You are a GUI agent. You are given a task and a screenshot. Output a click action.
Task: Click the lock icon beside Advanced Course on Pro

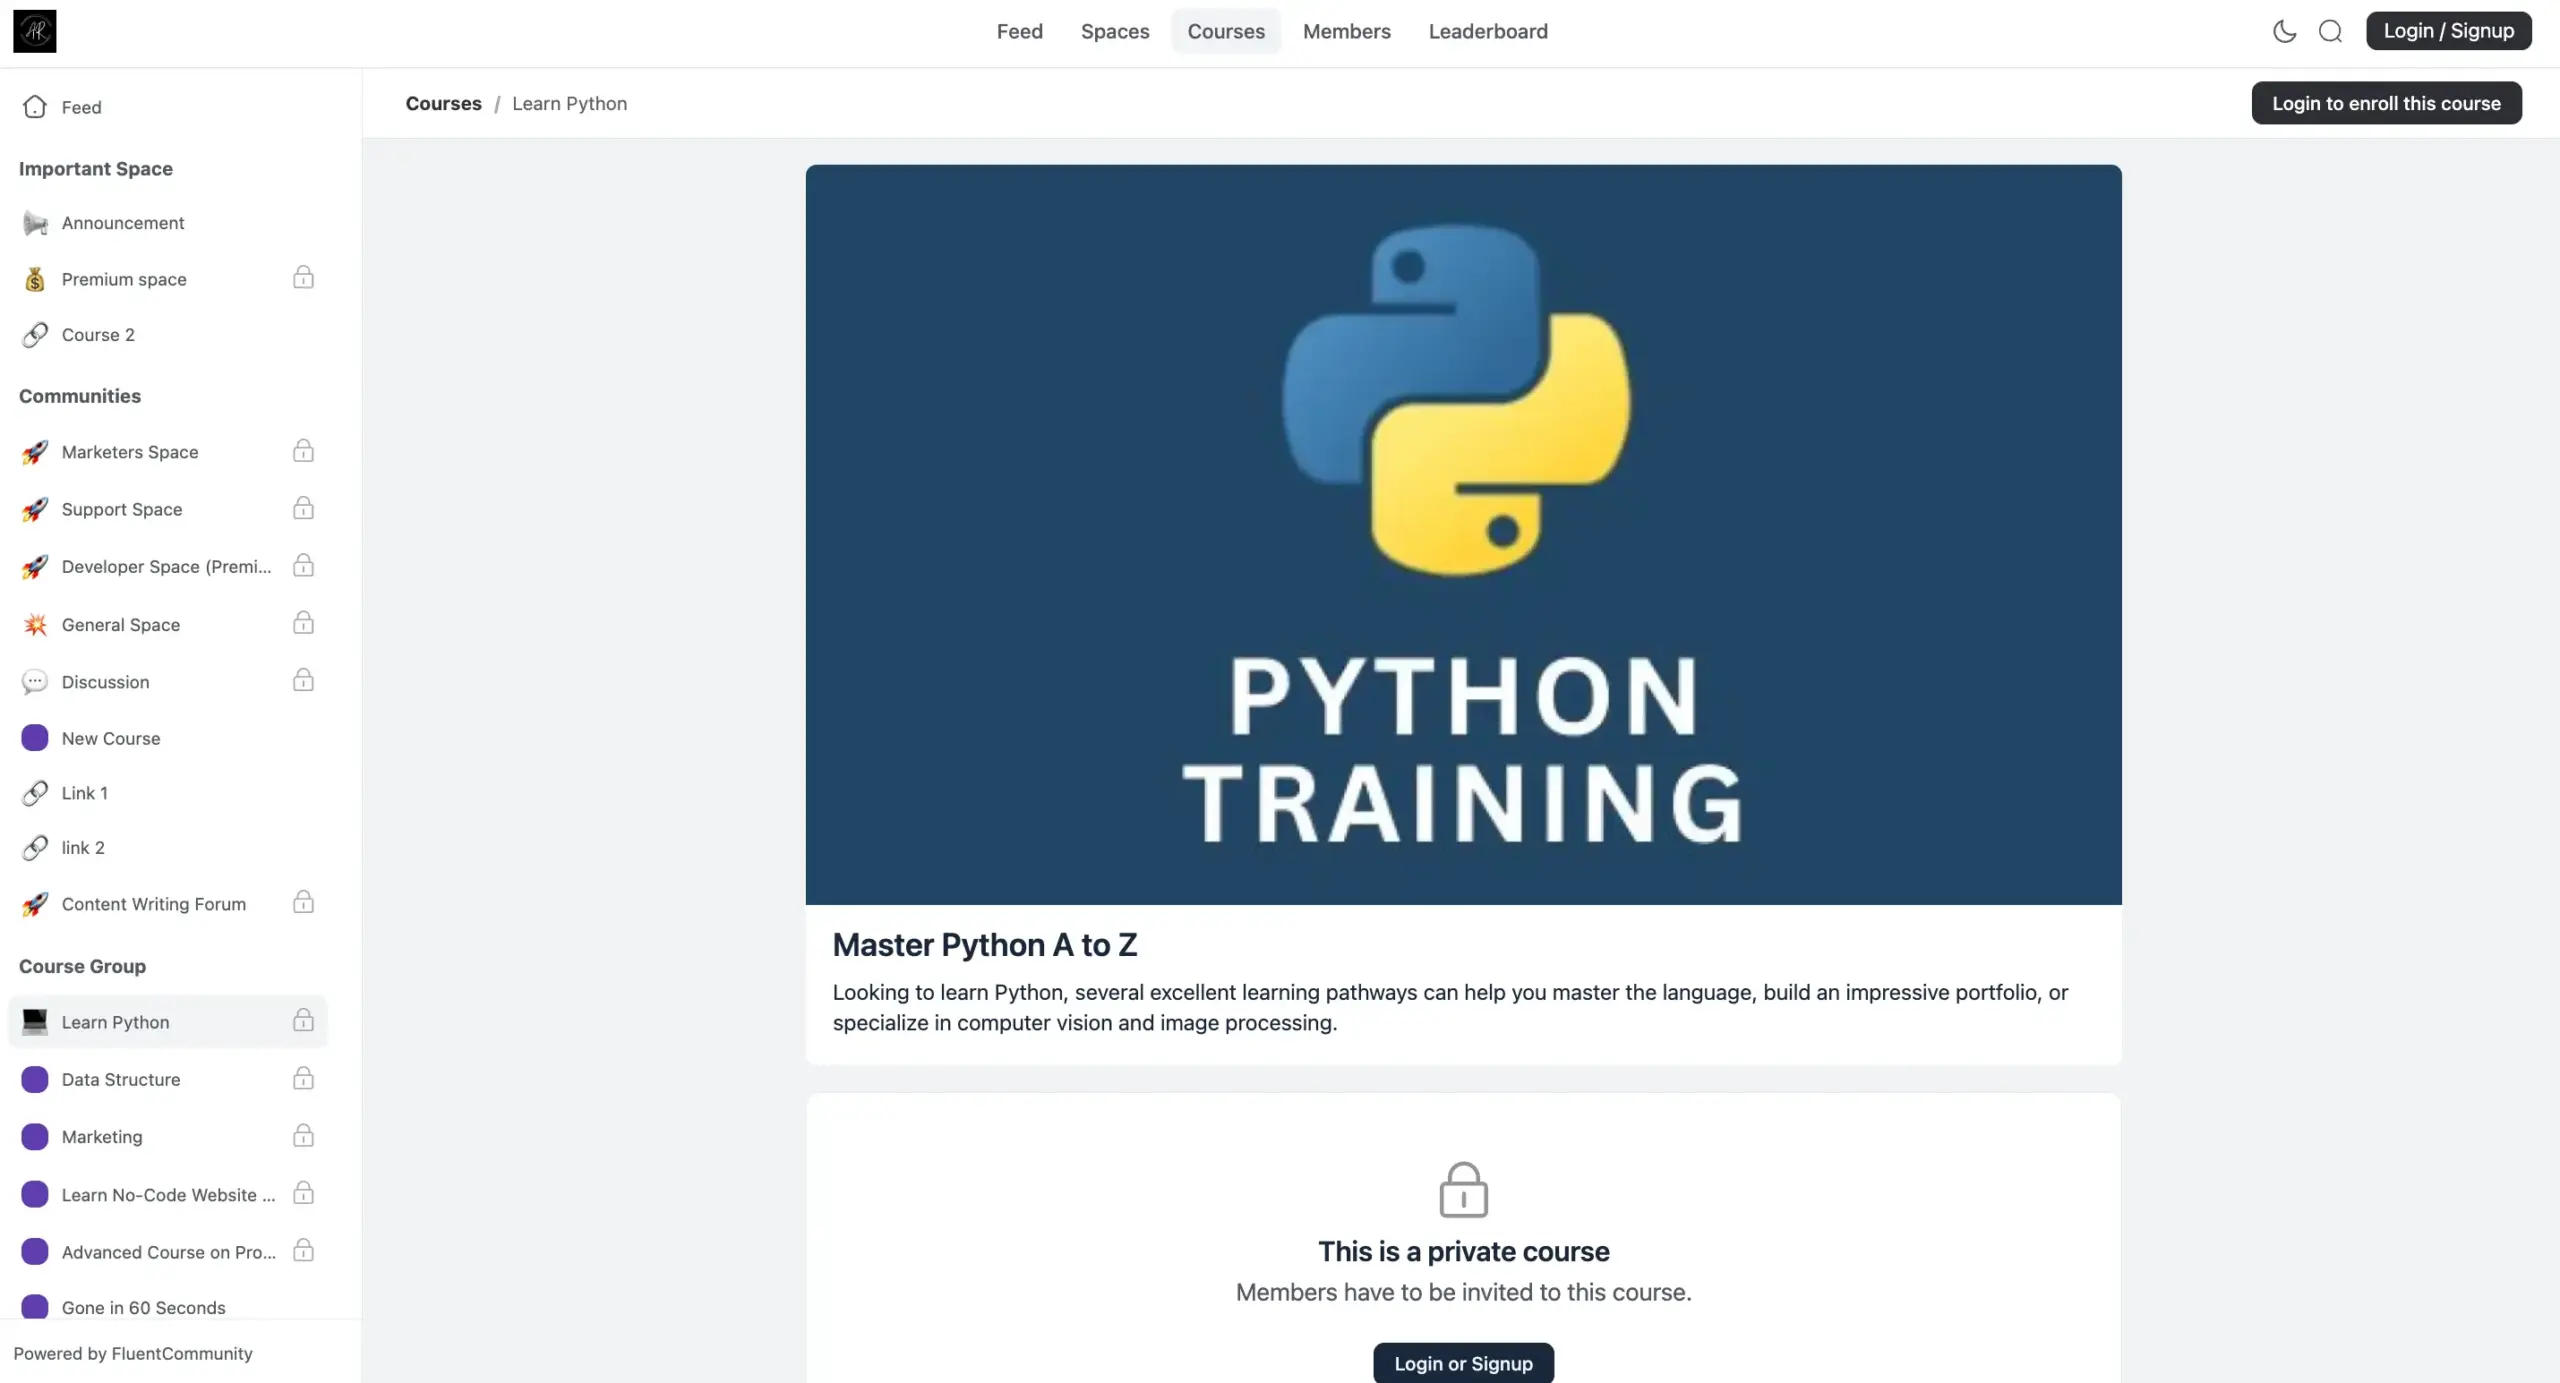click(x=303, y=1250)
